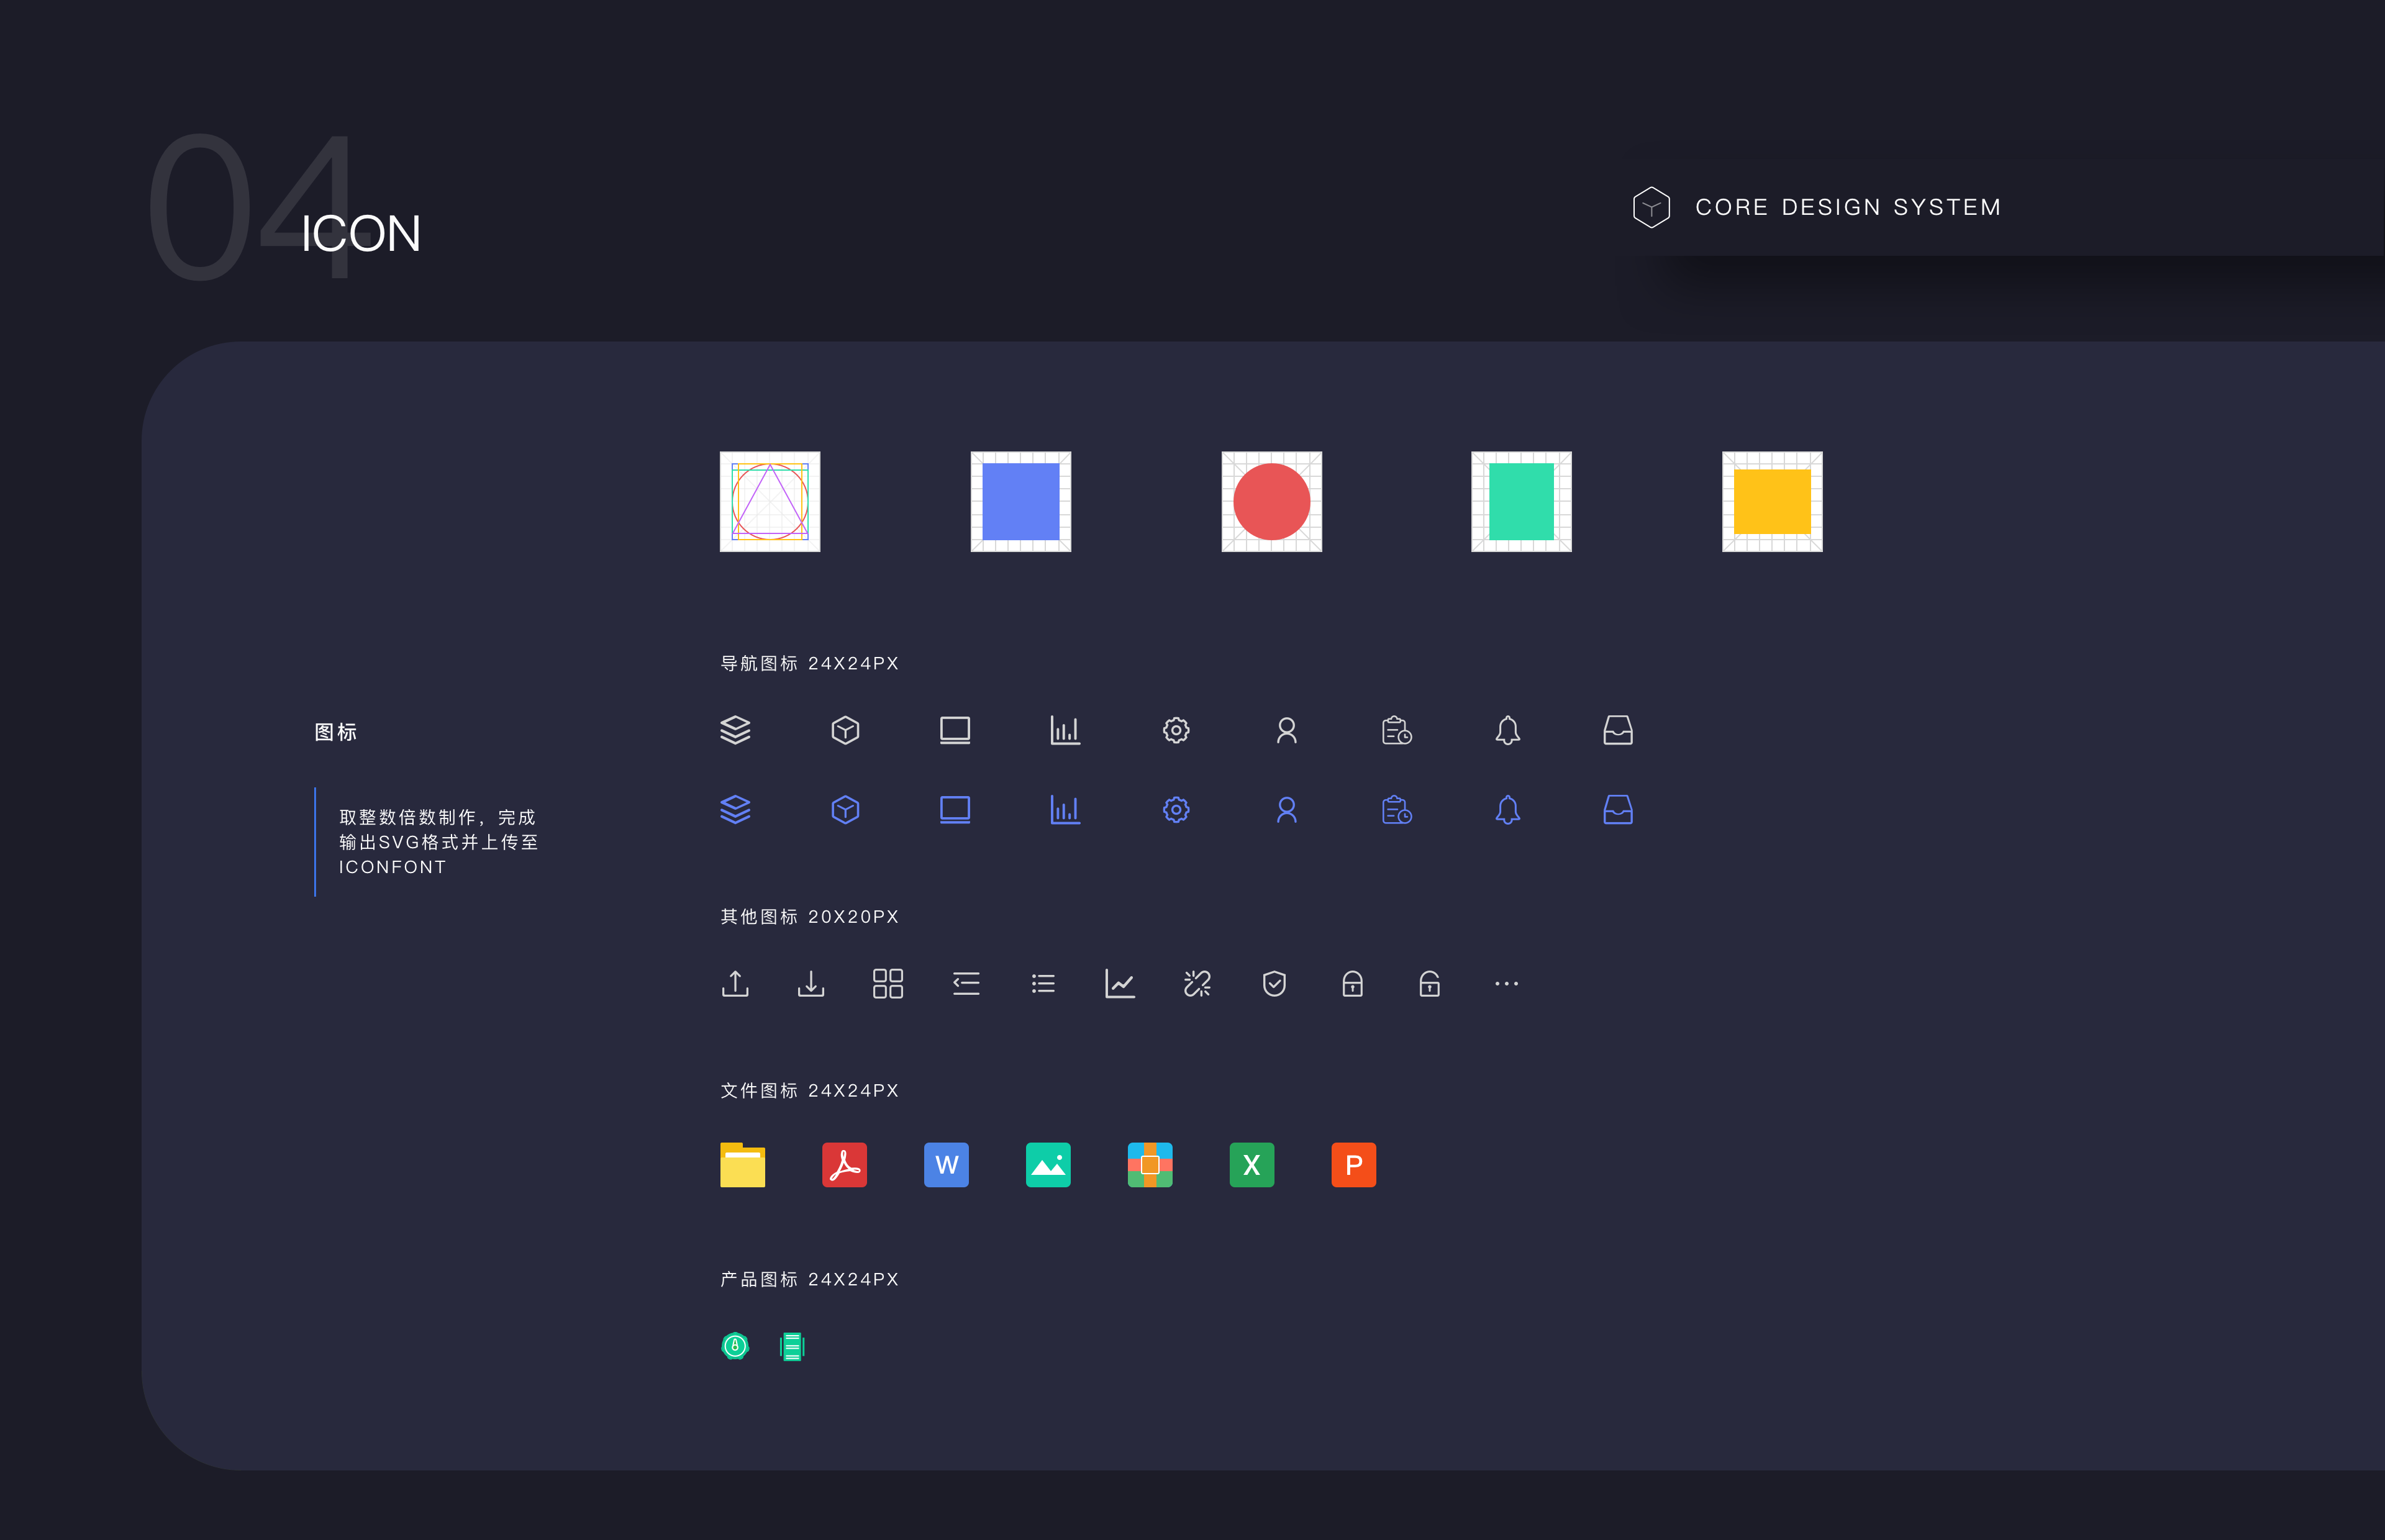This screenshot has width=2385, height=1540.
Task: Click the red PDF file icon
Action: (x=844, y=1165)
